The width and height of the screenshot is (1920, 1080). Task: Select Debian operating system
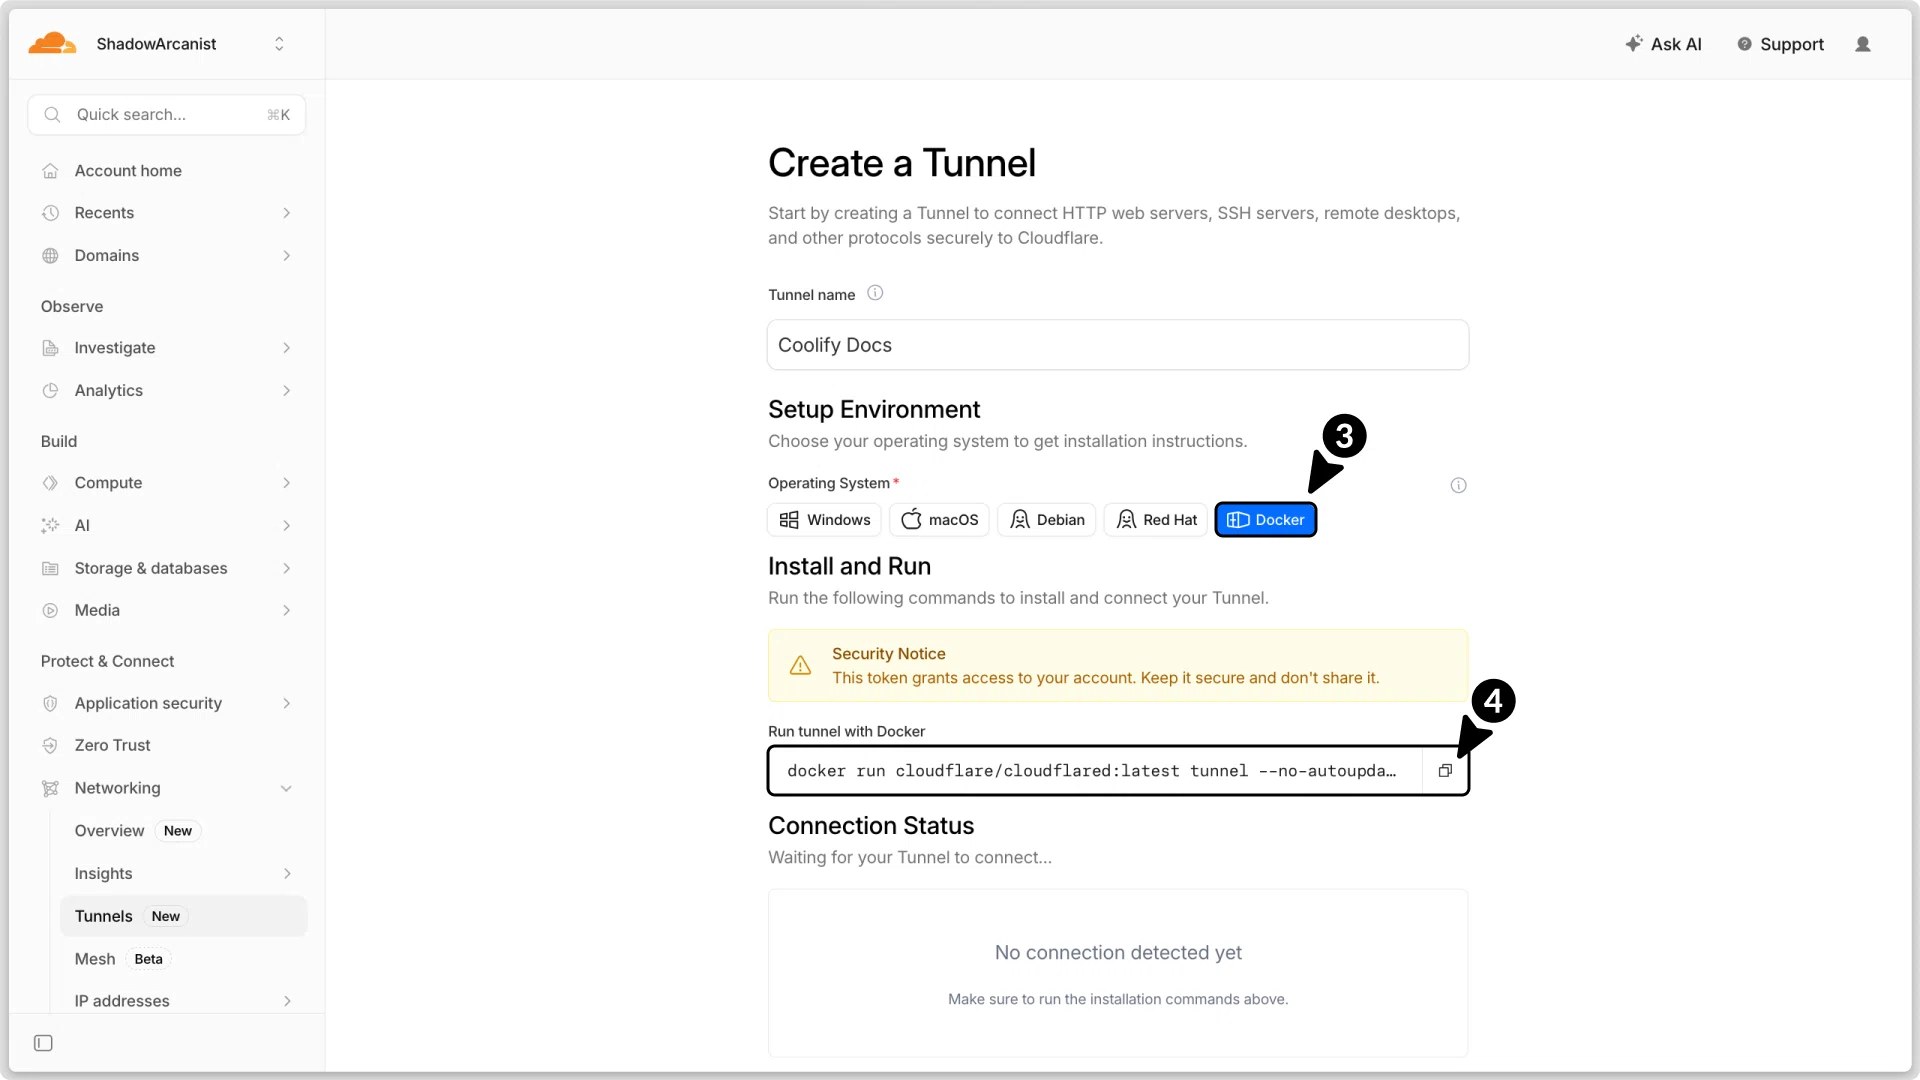tap(1047, 520)
